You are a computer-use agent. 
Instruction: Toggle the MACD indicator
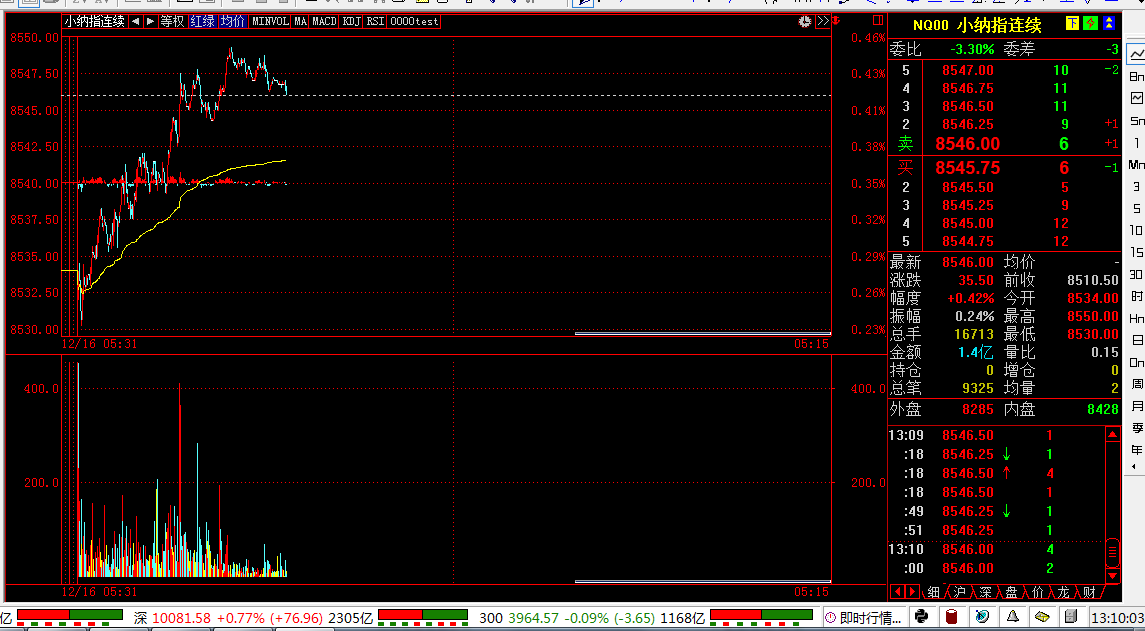[324, 22]
